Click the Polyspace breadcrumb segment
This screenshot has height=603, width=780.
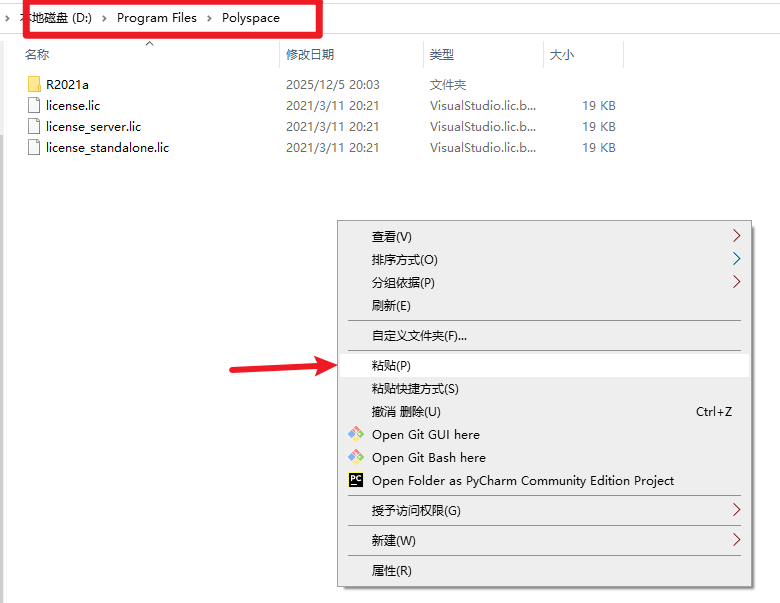point(251,18)
